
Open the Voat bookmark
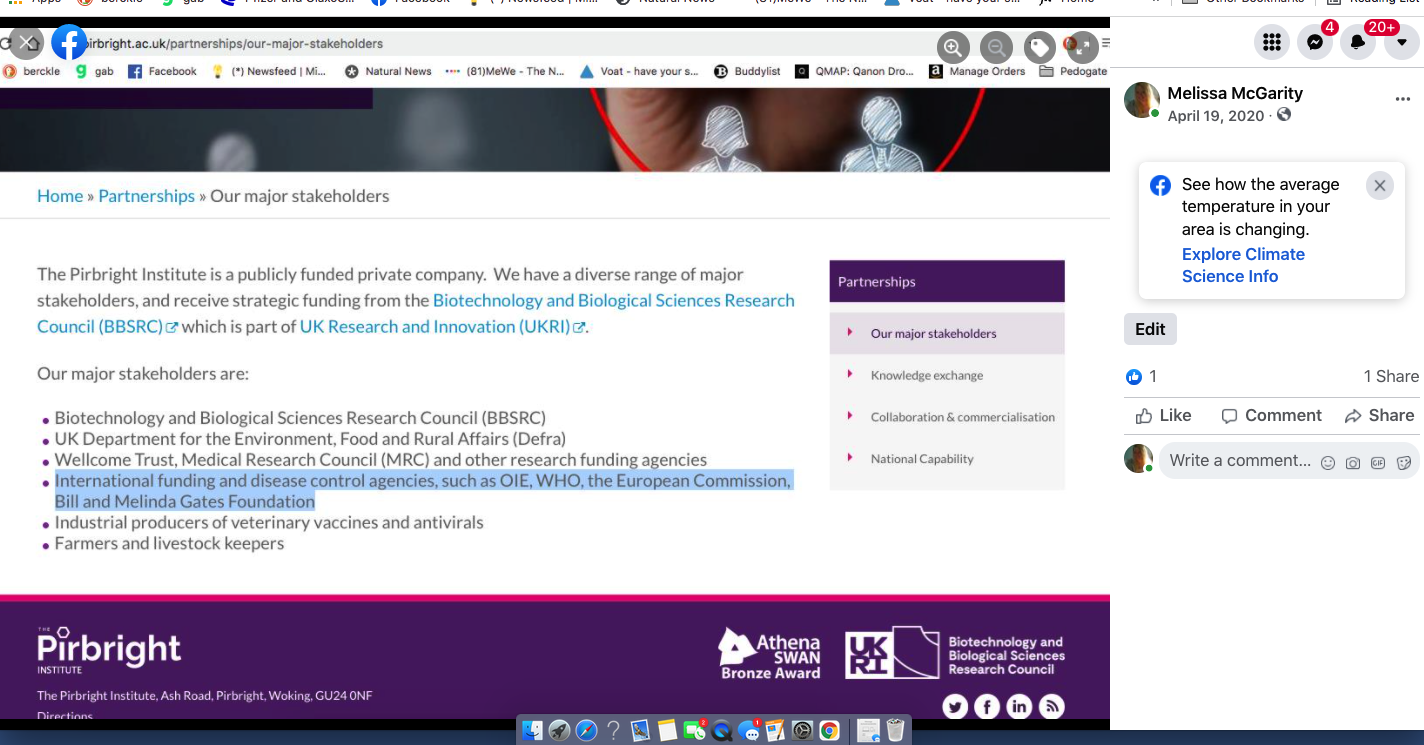point(638,71)
